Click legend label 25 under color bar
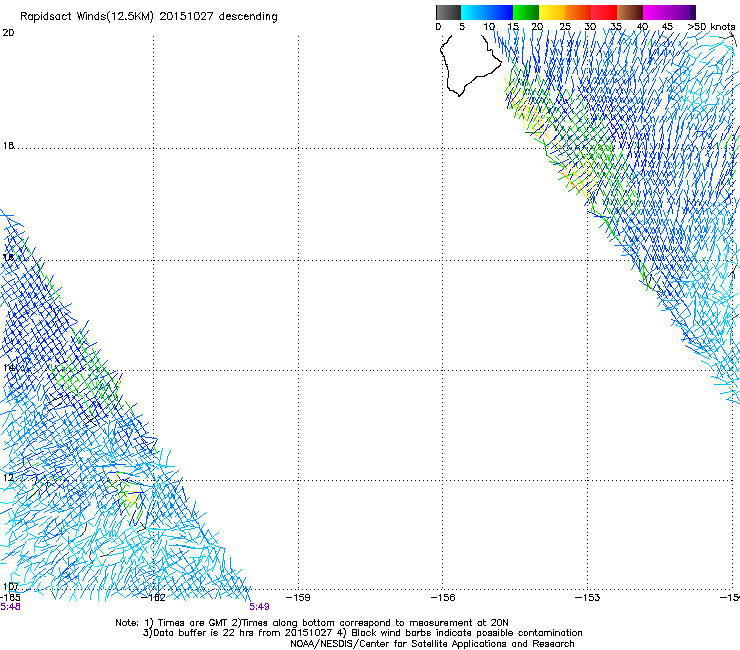Screen dimensions: 740x650 click(565, 27)
